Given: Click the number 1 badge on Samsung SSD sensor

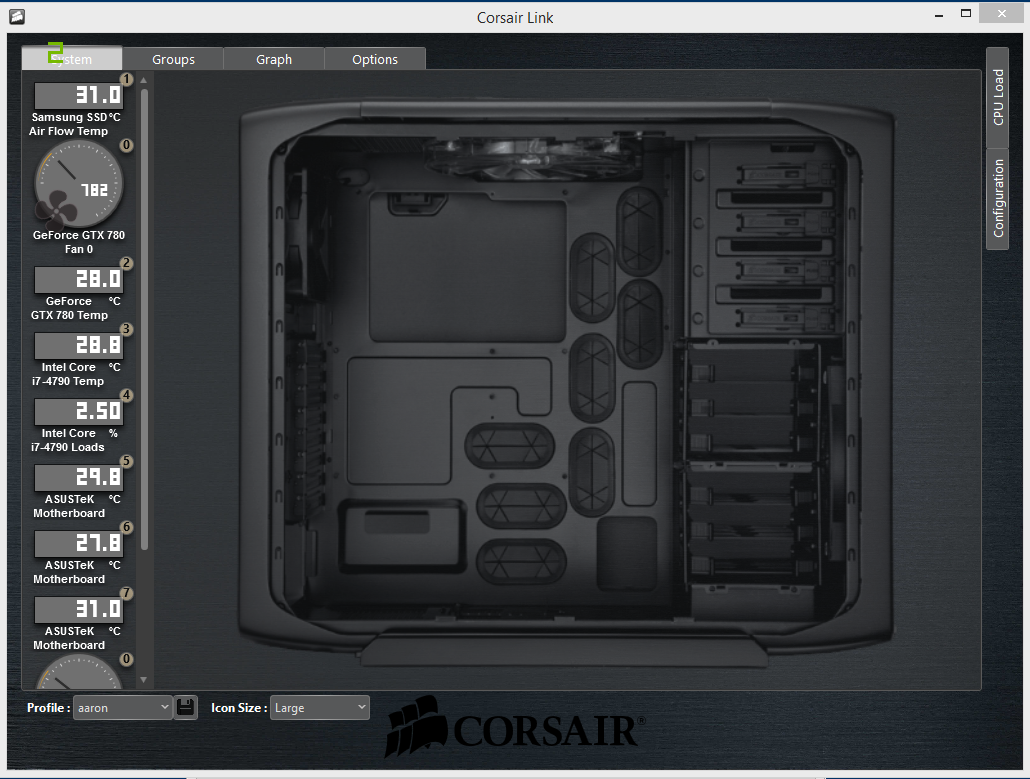Looking at the screenshot, I should click(127, 79).
